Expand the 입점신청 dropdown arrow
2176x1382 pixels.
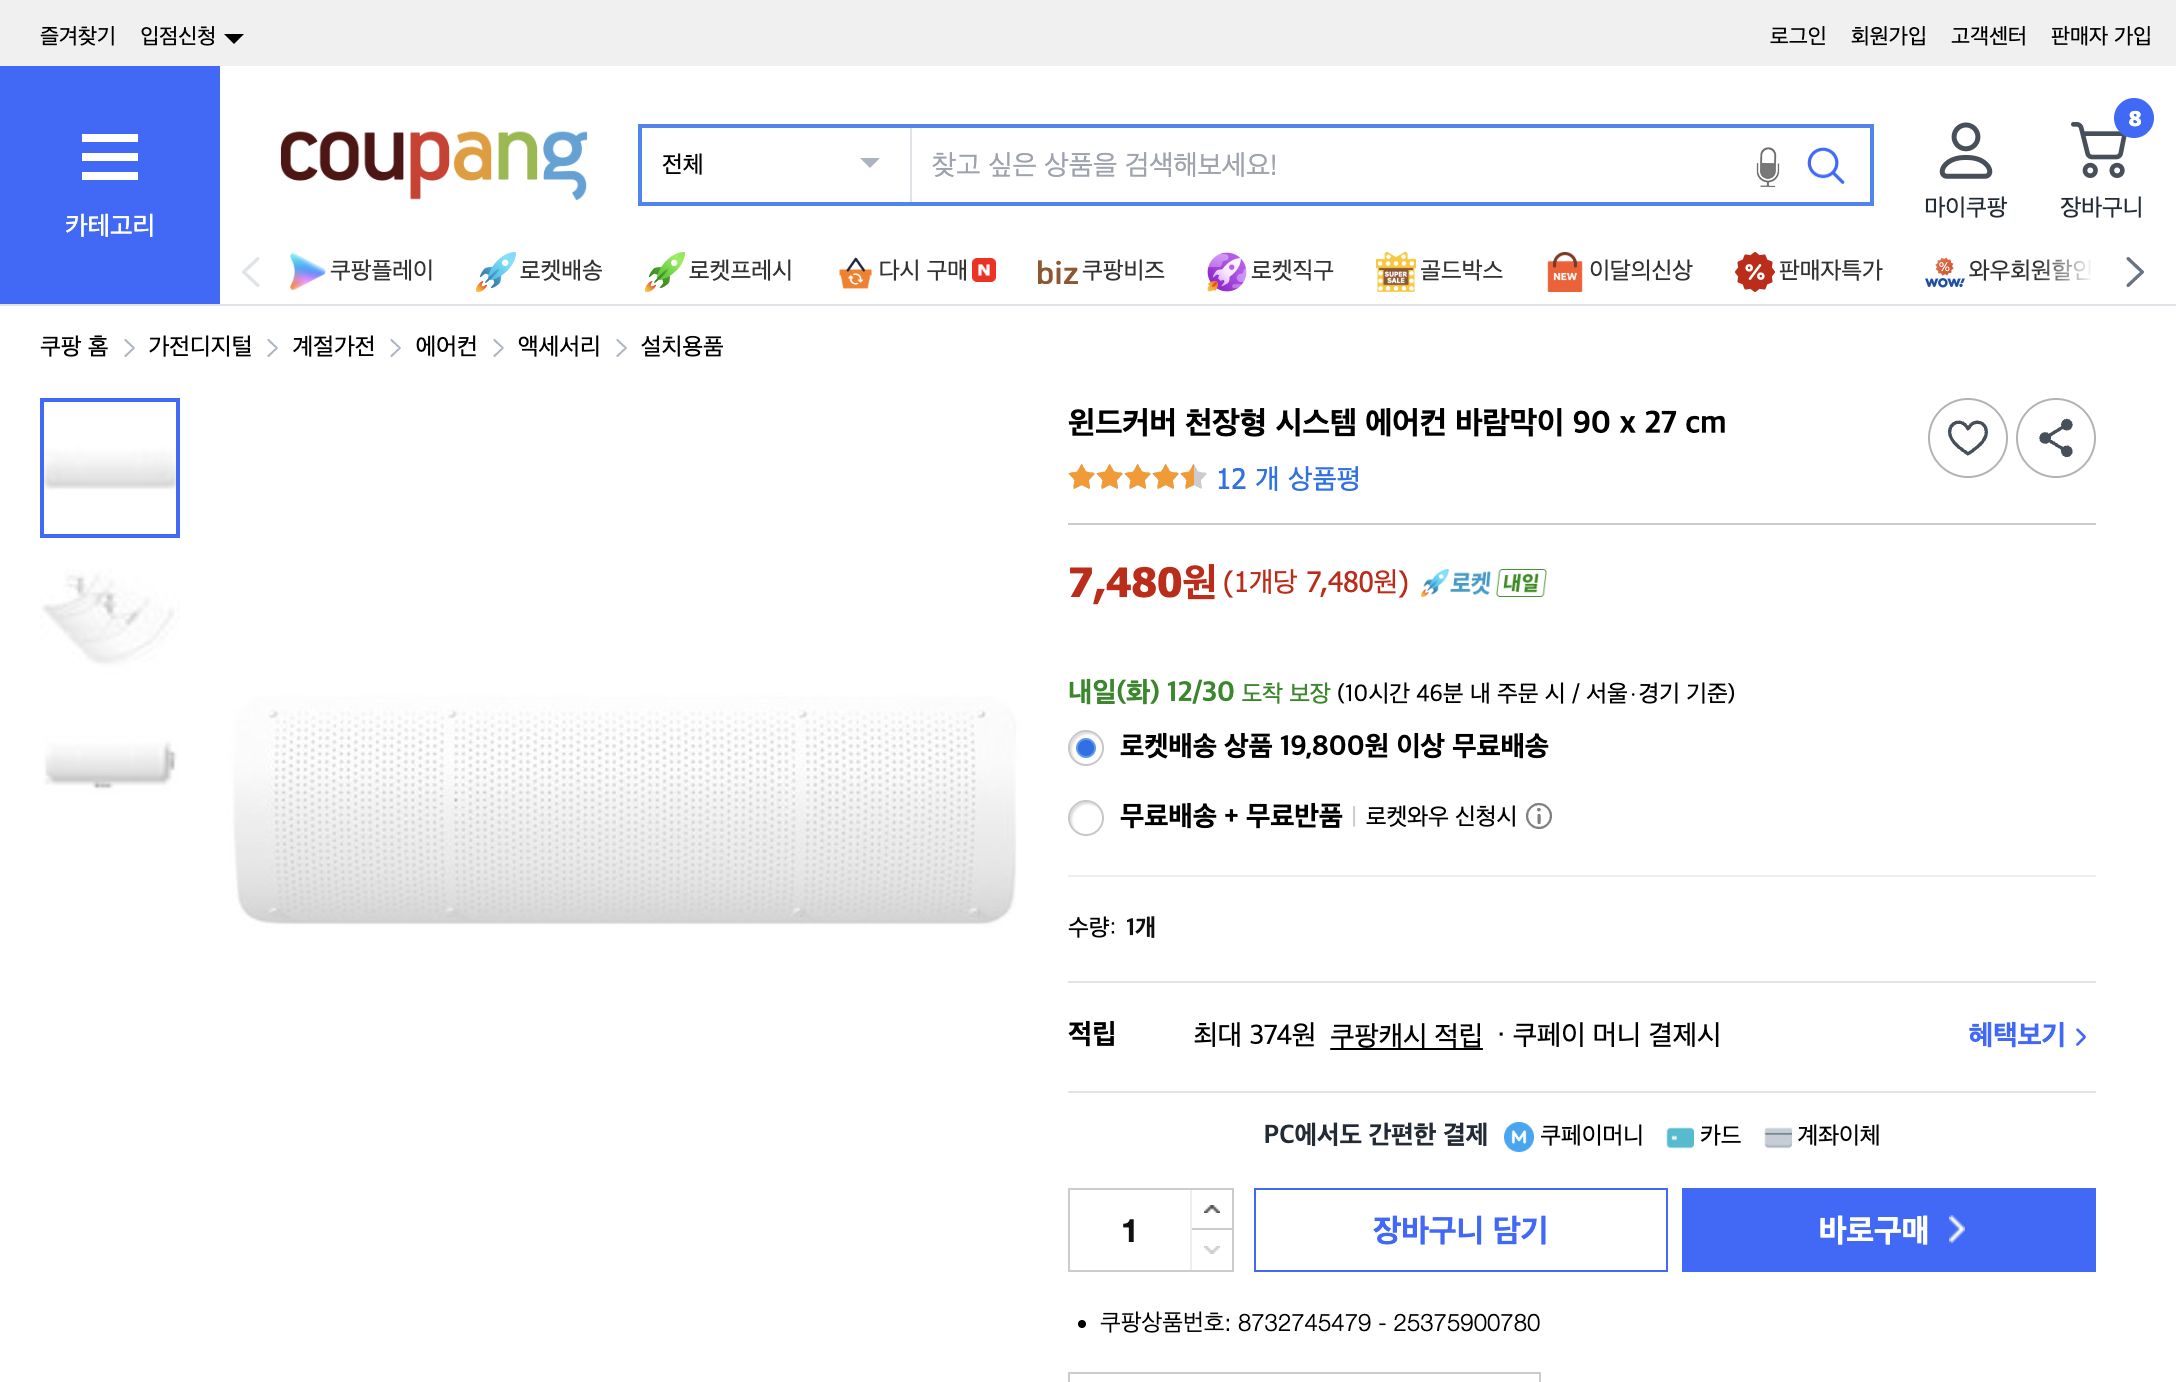tap(235, 35)
